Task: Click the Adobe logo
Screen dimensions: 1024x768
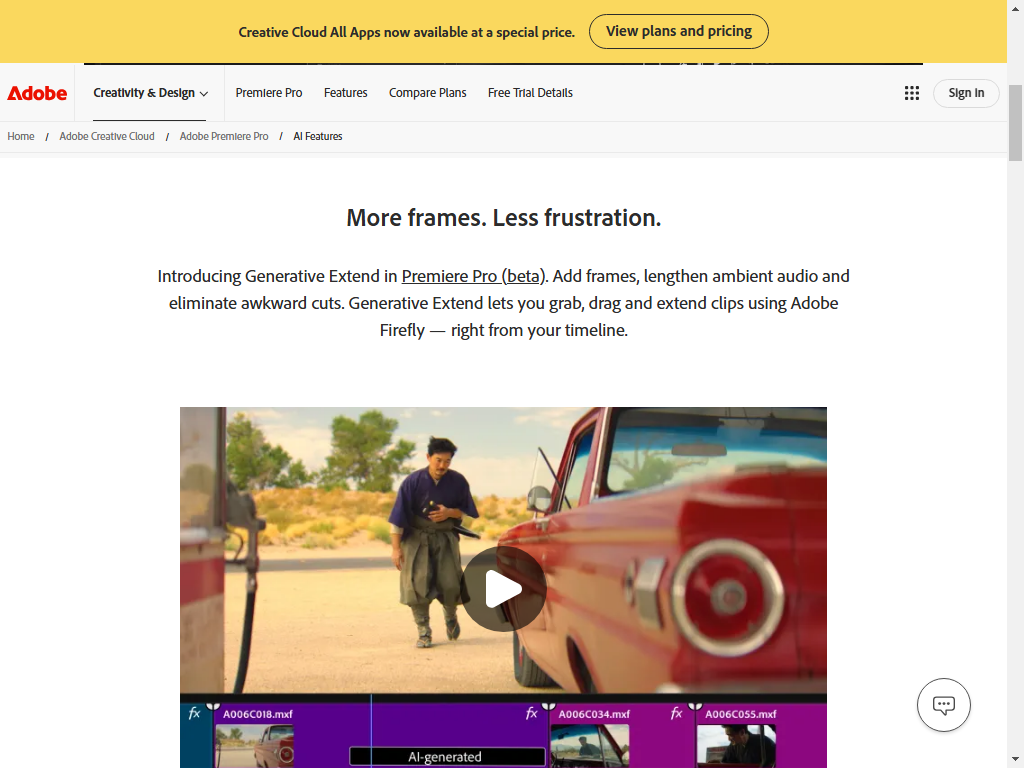Action: (37, 93)
